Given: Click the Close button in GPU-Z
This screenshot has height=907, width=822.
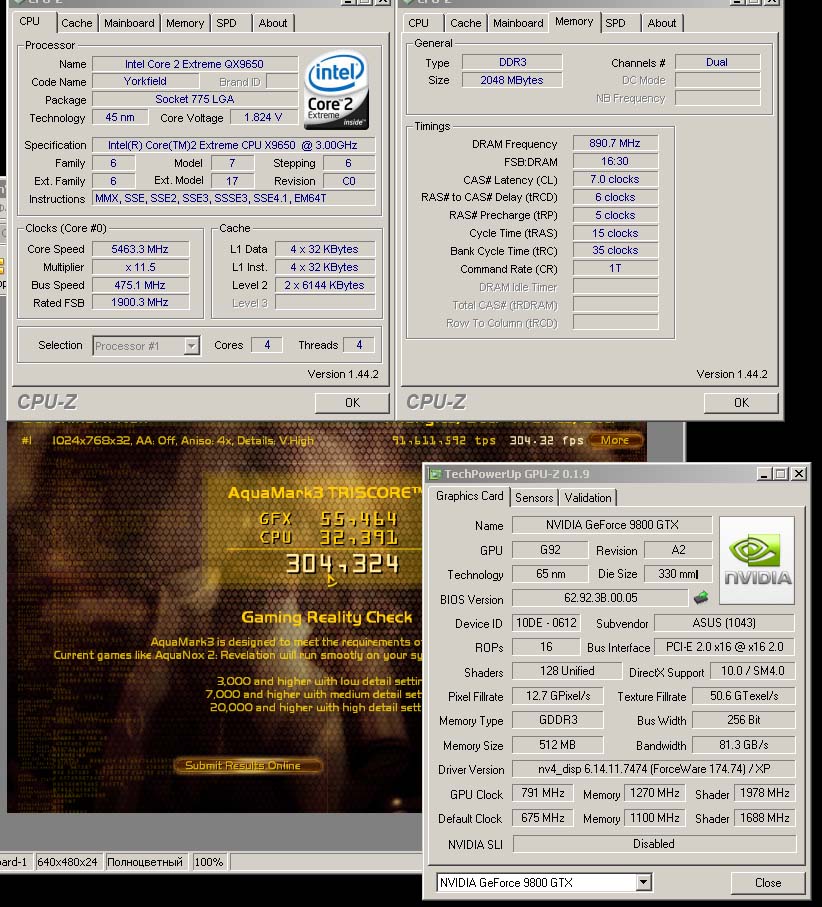Looking at the screenshot, I should tap(768, 883).
